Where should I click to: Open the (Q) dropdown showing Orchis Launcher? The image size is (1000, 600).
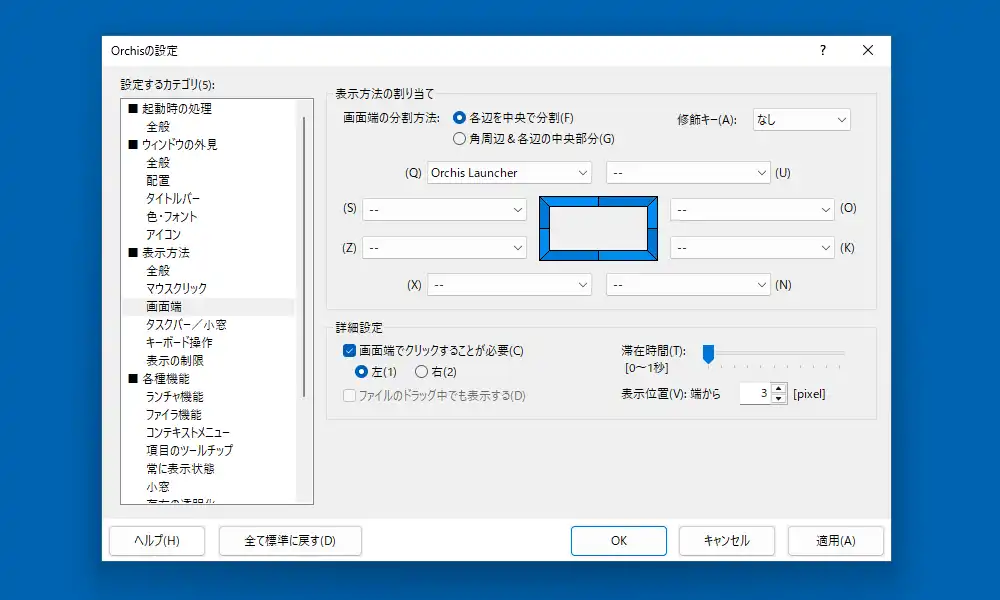point(509,173)
